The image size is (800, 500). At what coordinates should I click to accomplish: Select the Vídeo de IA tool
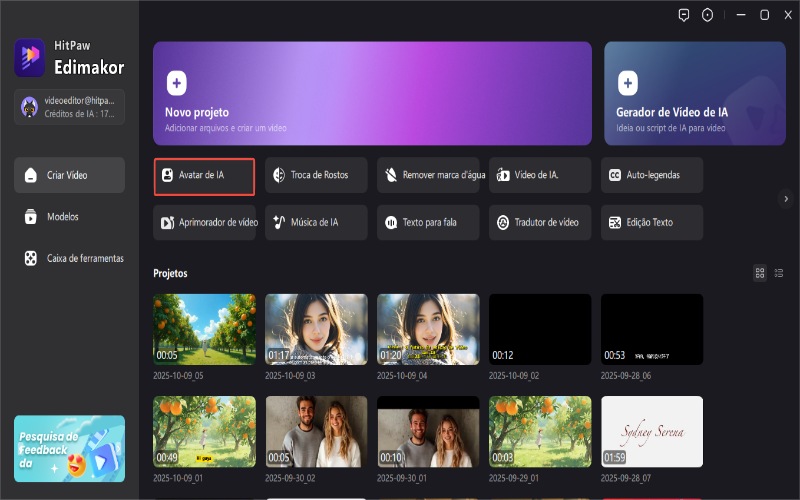pos(540,175)
